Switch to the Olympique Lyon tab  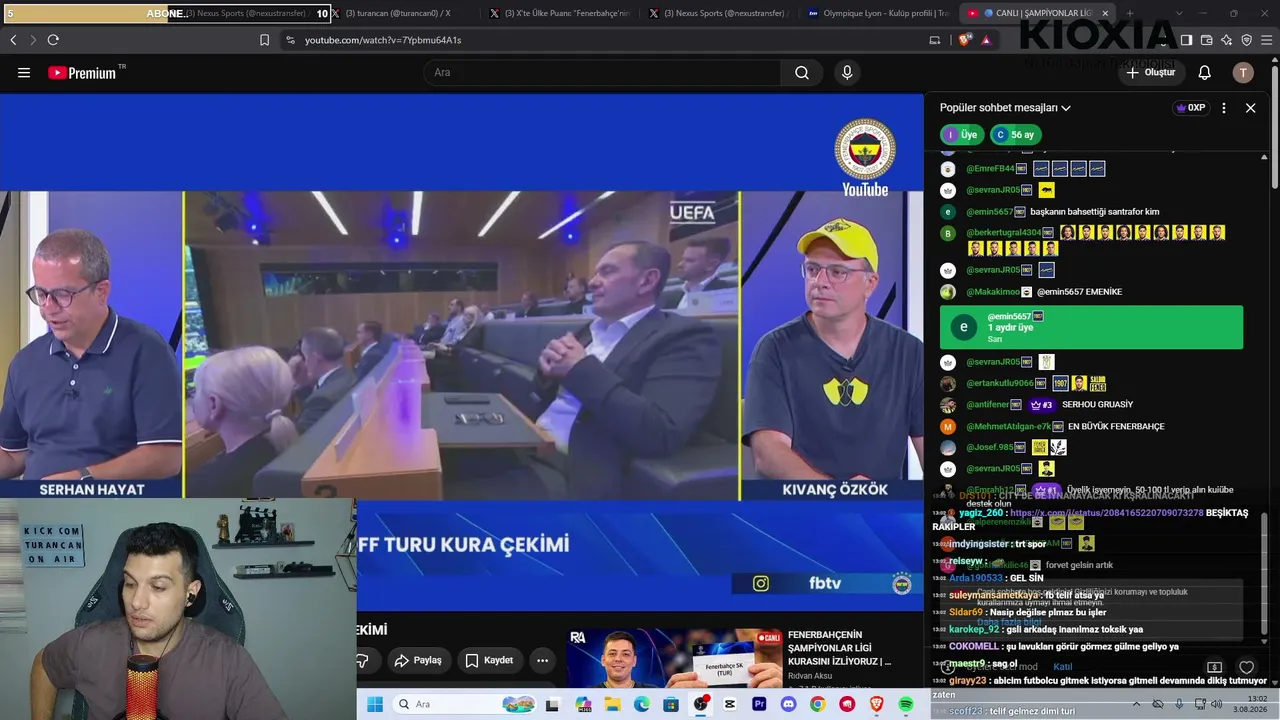click(878, 13)
